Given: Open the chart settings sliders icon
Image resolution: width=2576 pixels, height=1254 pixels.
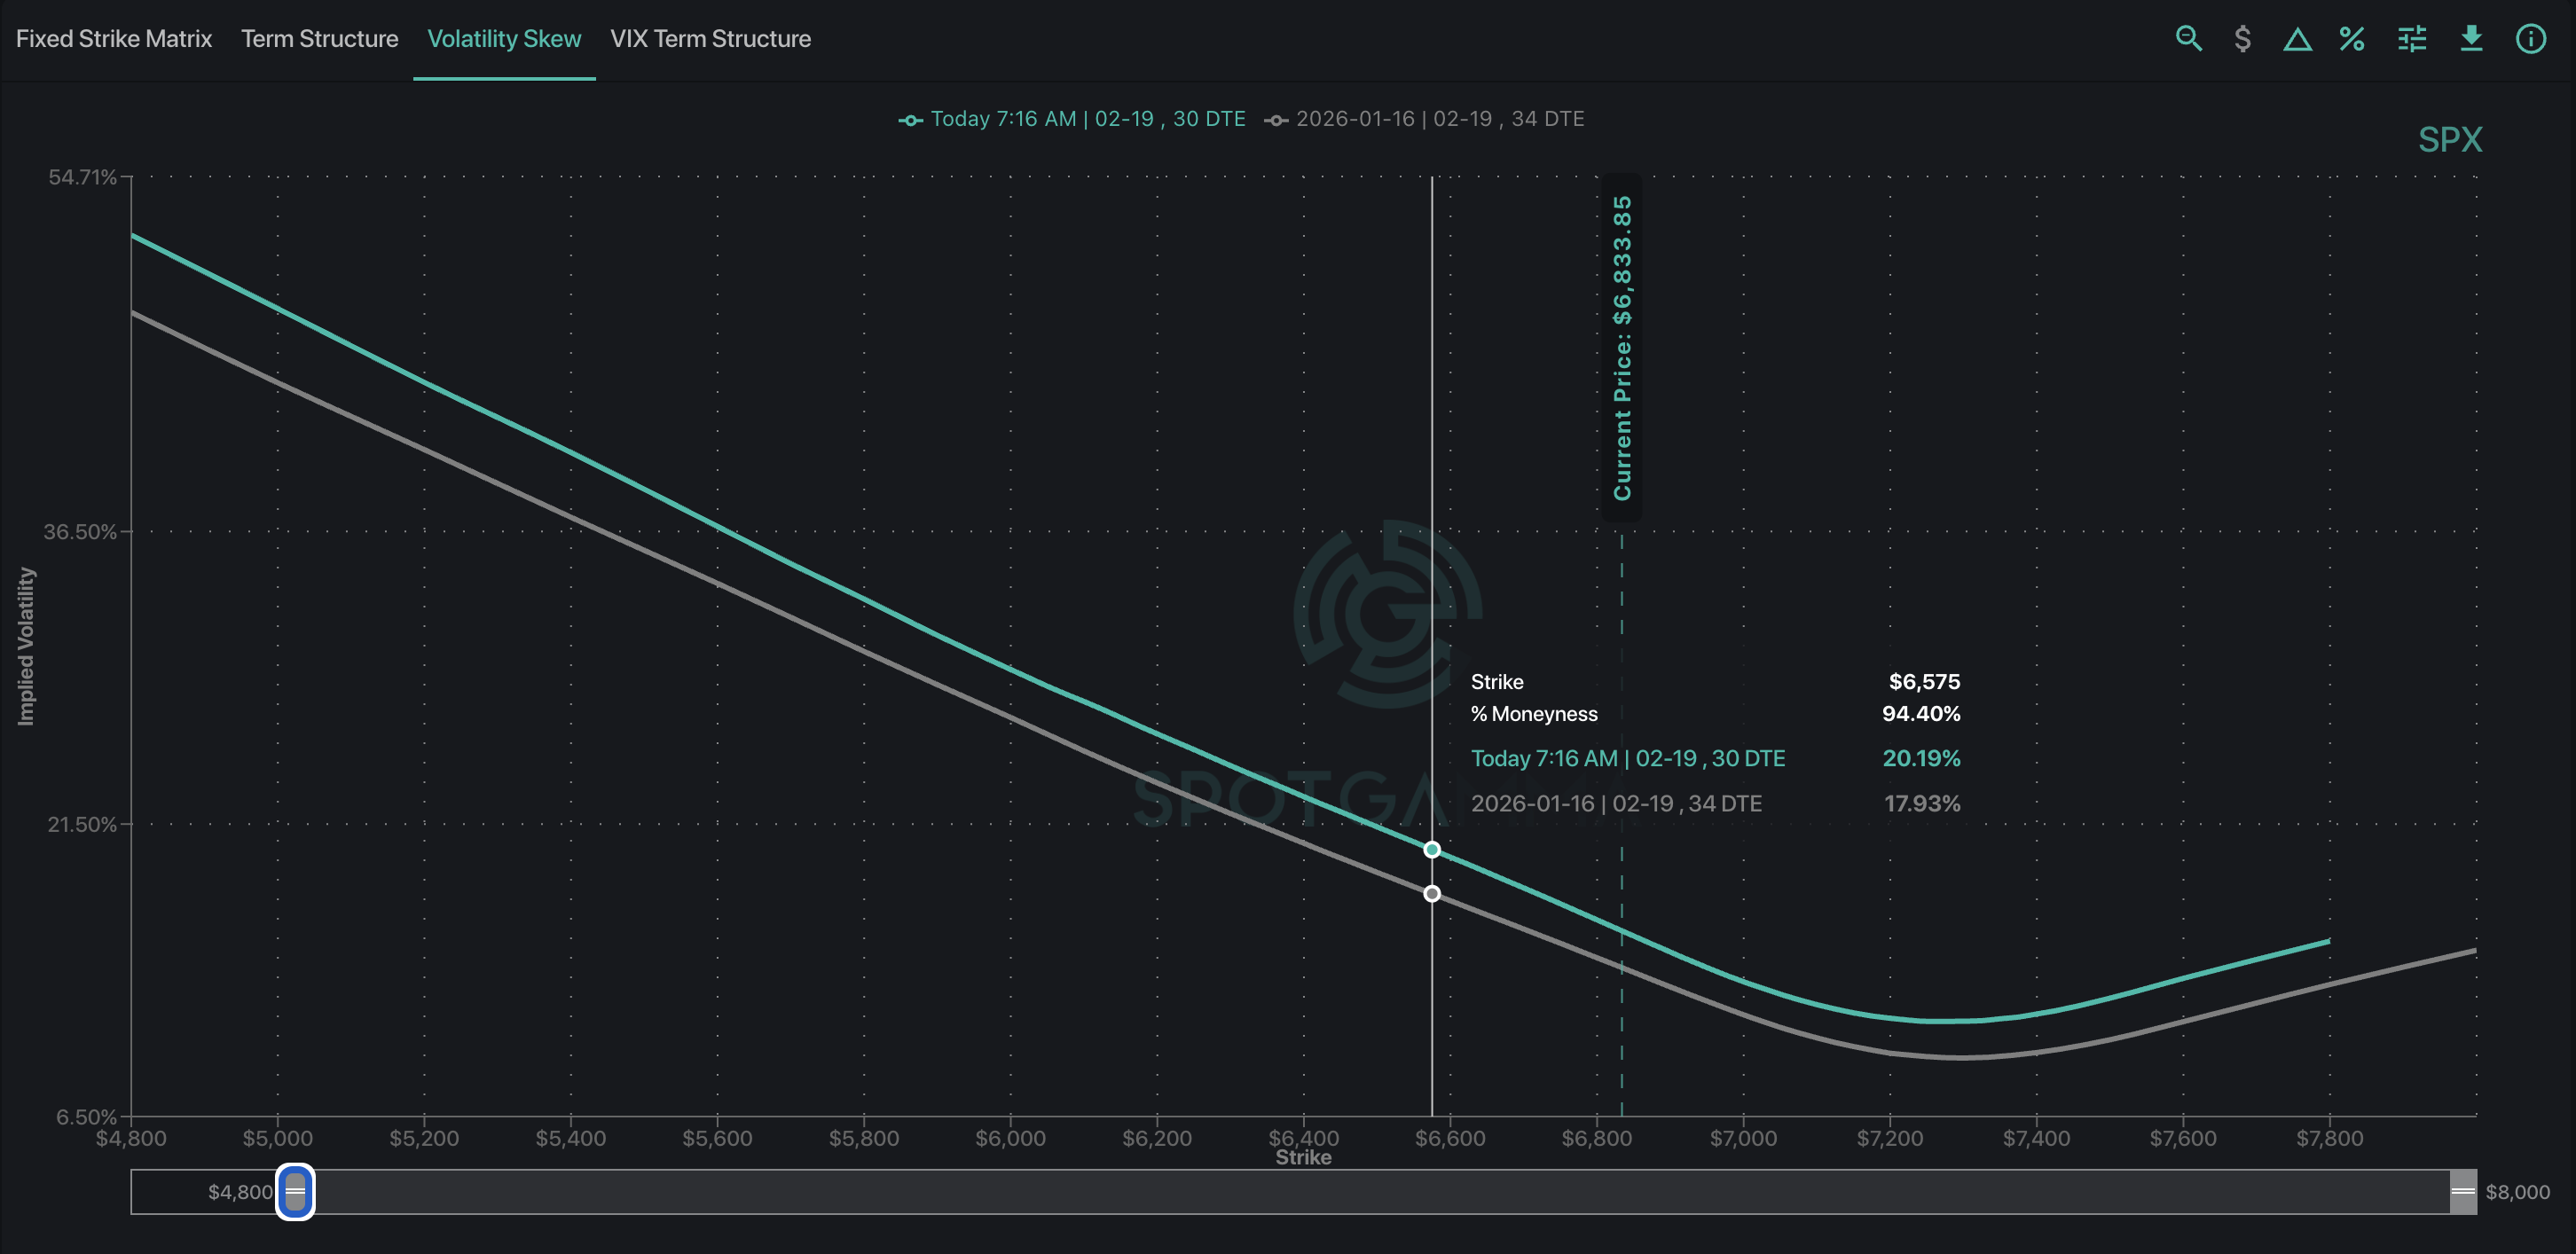Looking at the screenshot, I should 2412,39.
